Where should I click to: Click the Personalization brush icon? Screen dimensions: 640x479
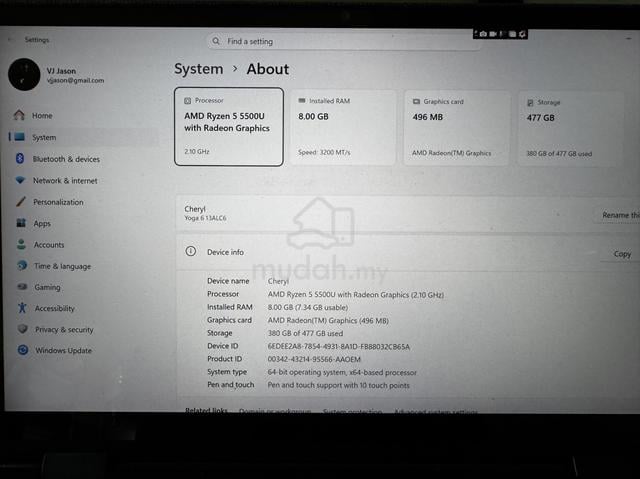pos(21,202)
